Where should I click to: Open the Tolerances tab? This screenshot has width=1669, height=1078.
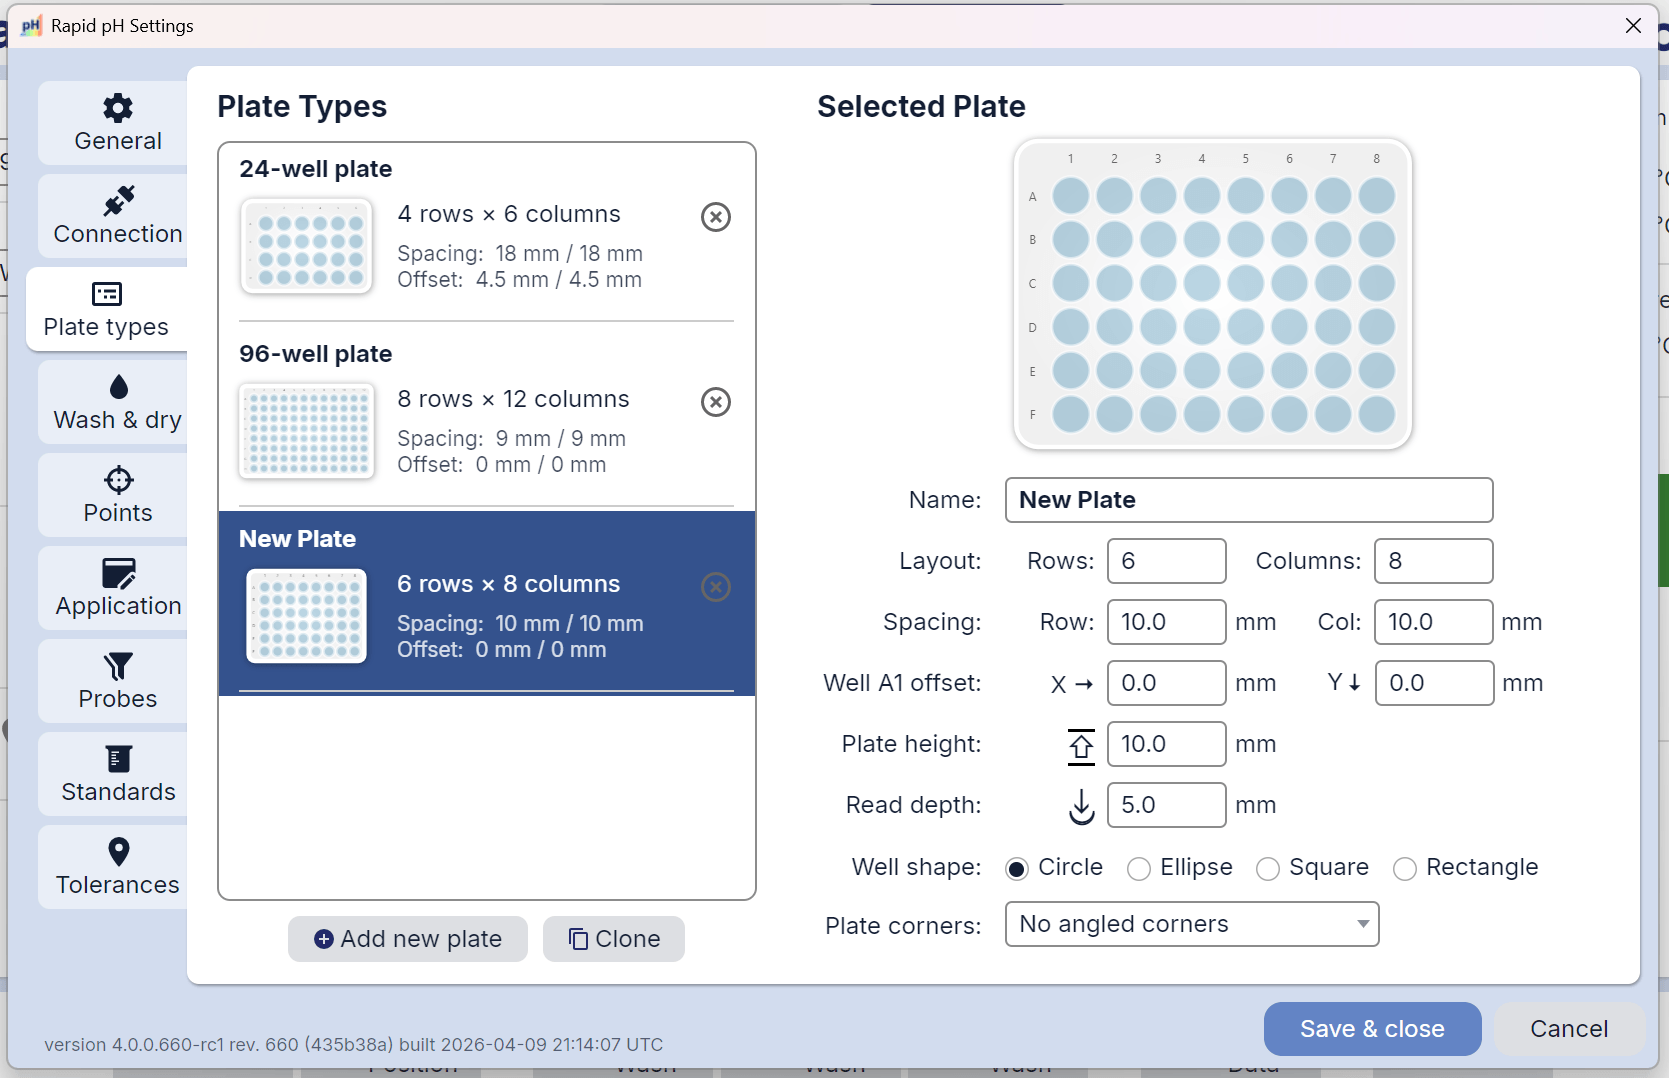point(117,867)
